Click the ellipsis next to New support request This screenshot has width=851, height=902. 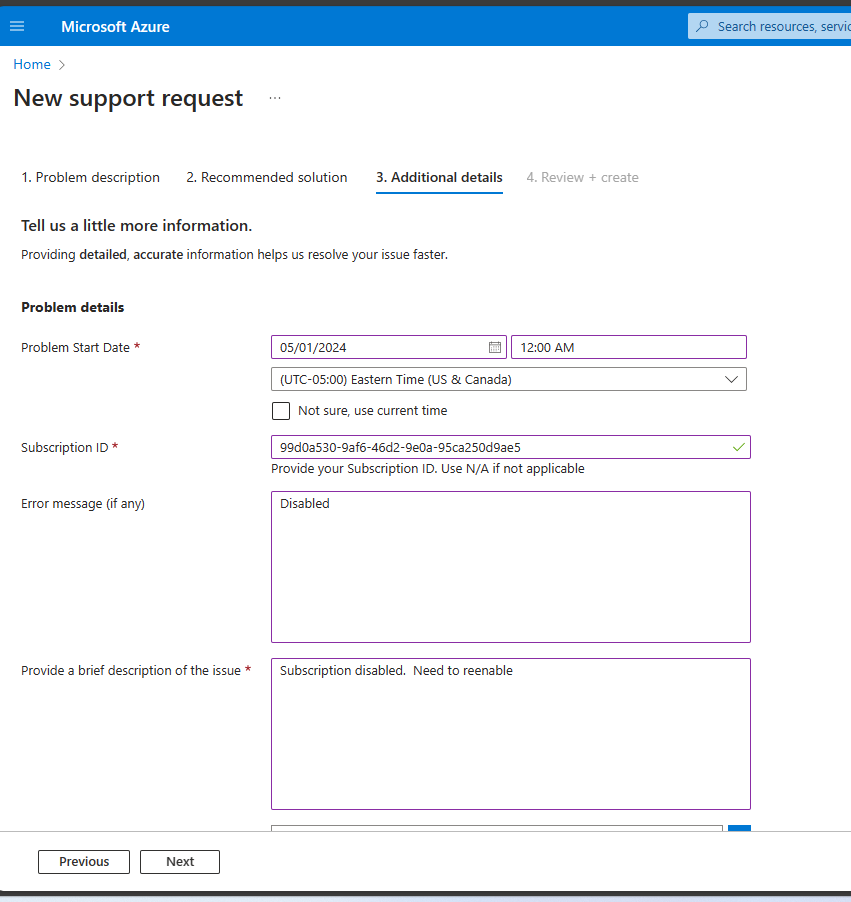click(275, 97)
